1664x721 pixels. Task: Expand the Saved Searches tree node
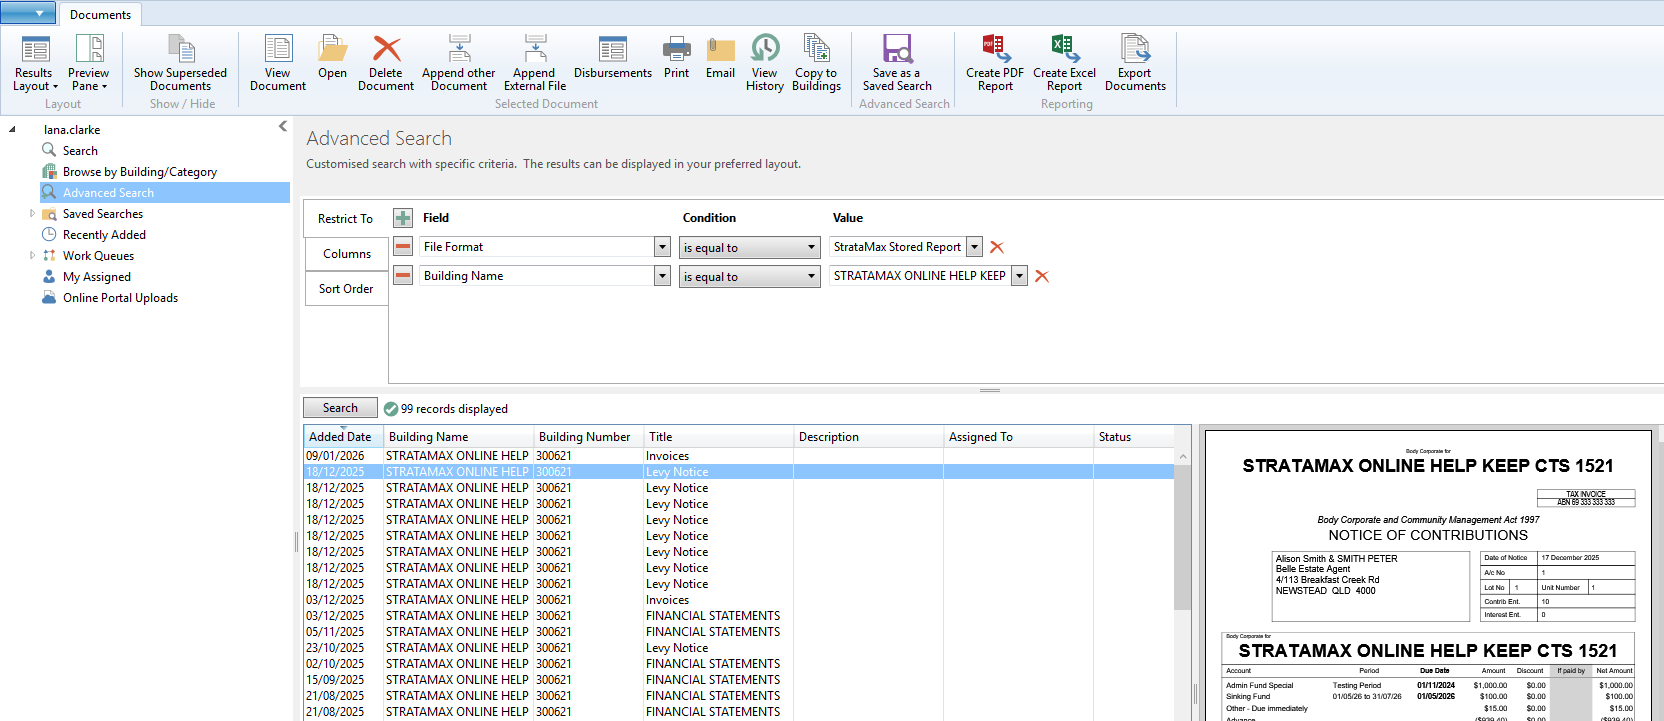32,214
